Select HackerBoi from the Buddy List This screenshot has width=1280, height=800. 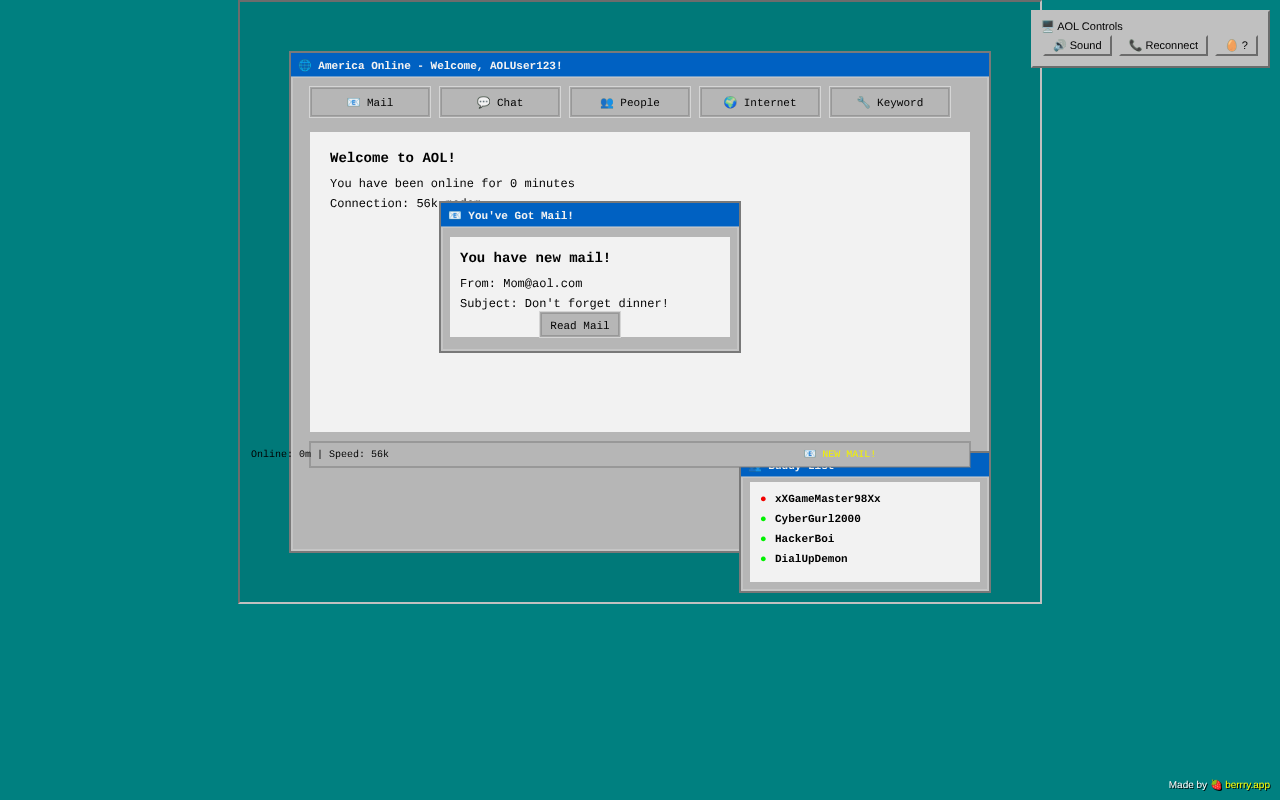click(804, 538)
